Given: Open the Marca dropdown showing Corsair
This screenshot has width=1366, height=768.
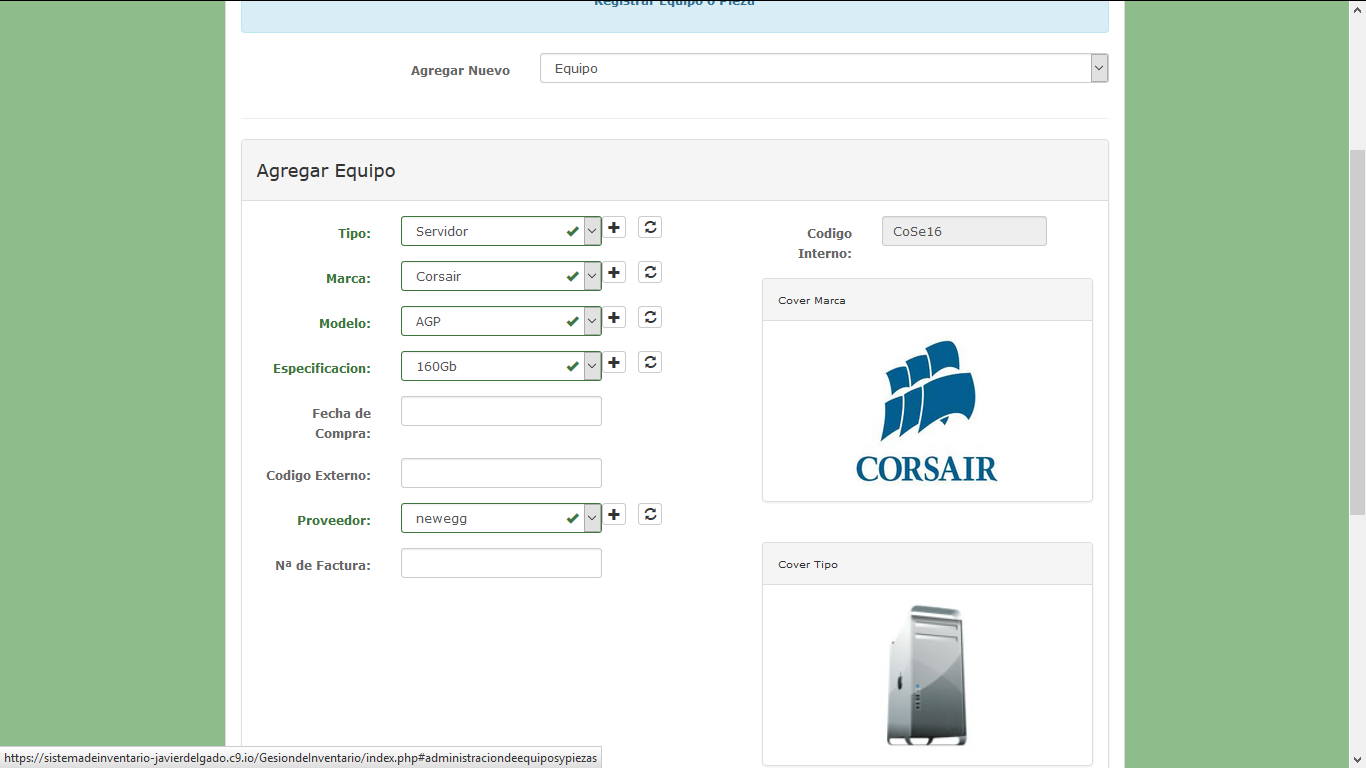Looking at the screenshot, I should 501,276.
